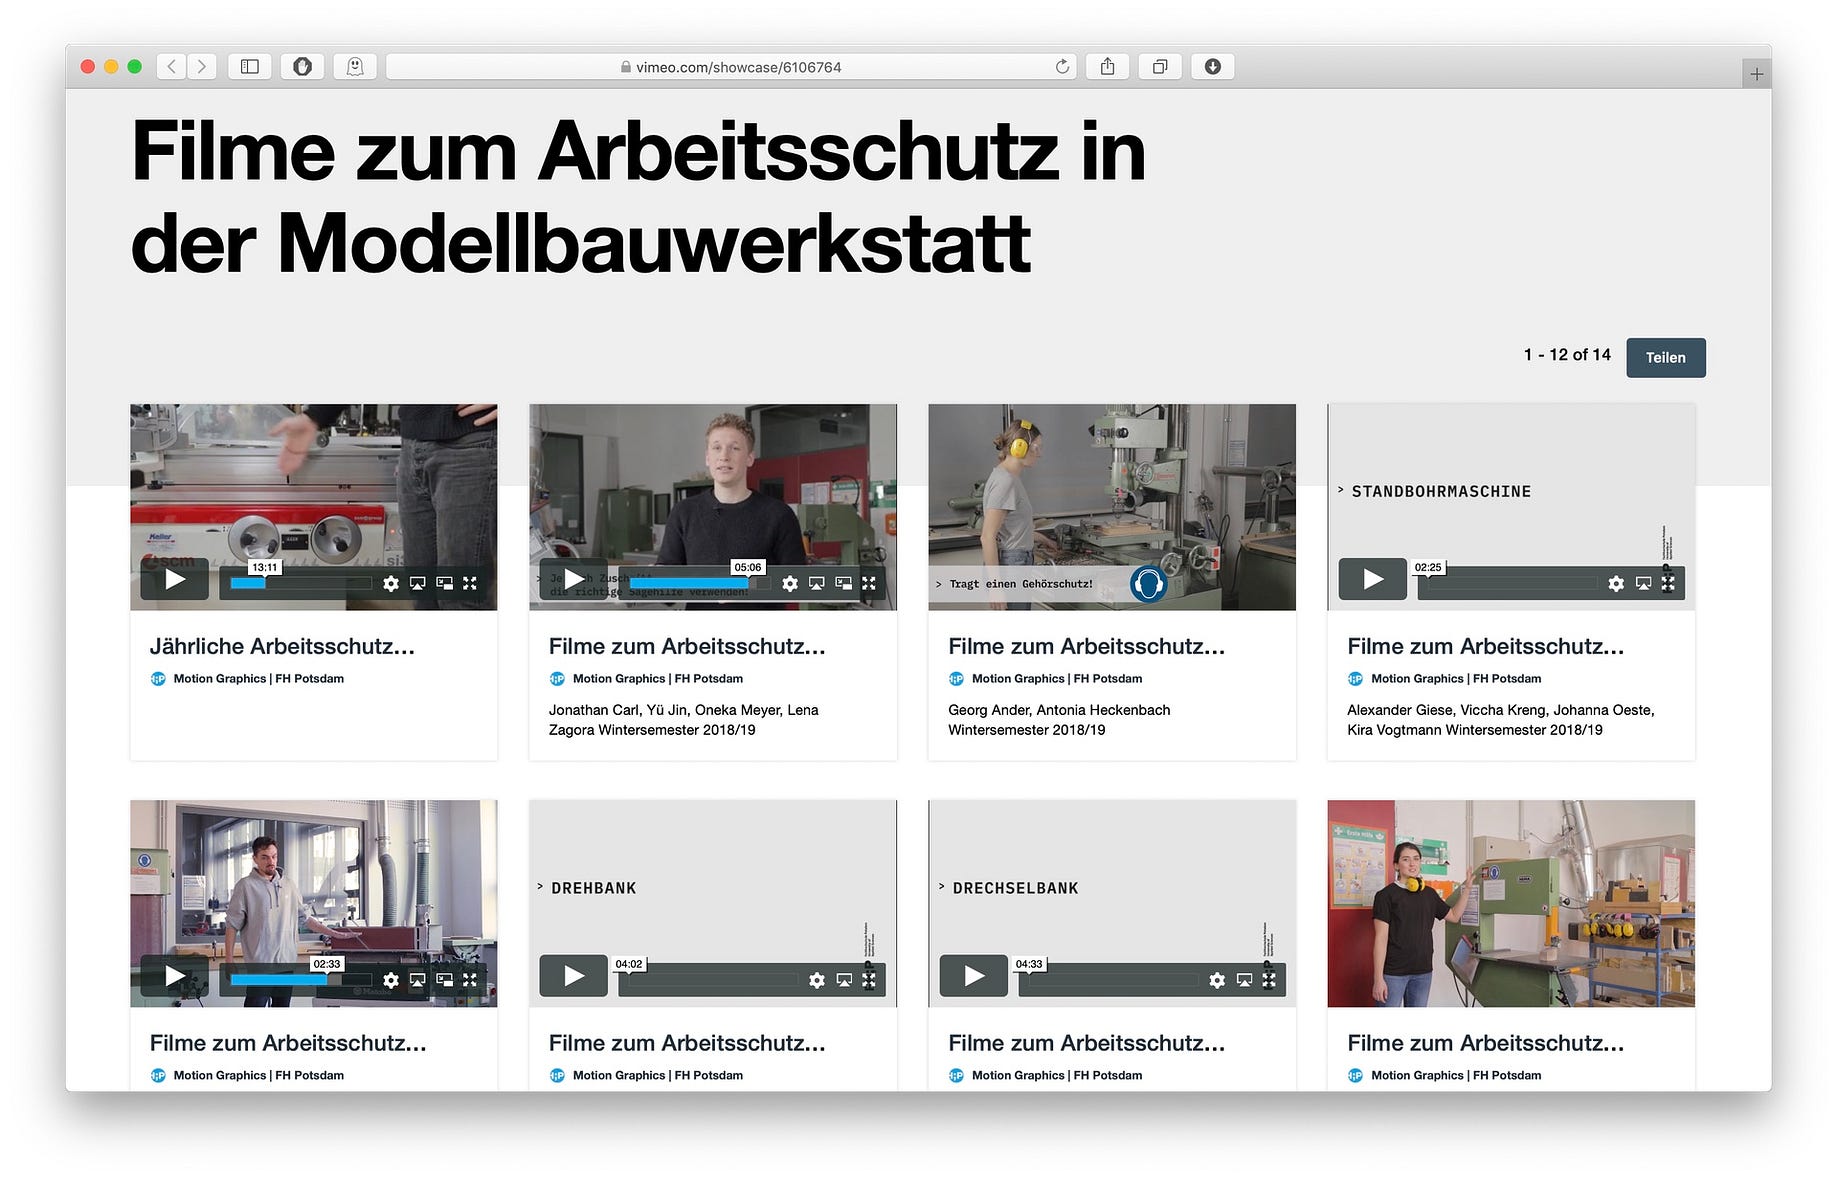The height and width of the screenshot is (1178, 1838).
Task: Click AirPlay icon on the Drehbank video
Action: pyautogui.click(x=844, y=980)
